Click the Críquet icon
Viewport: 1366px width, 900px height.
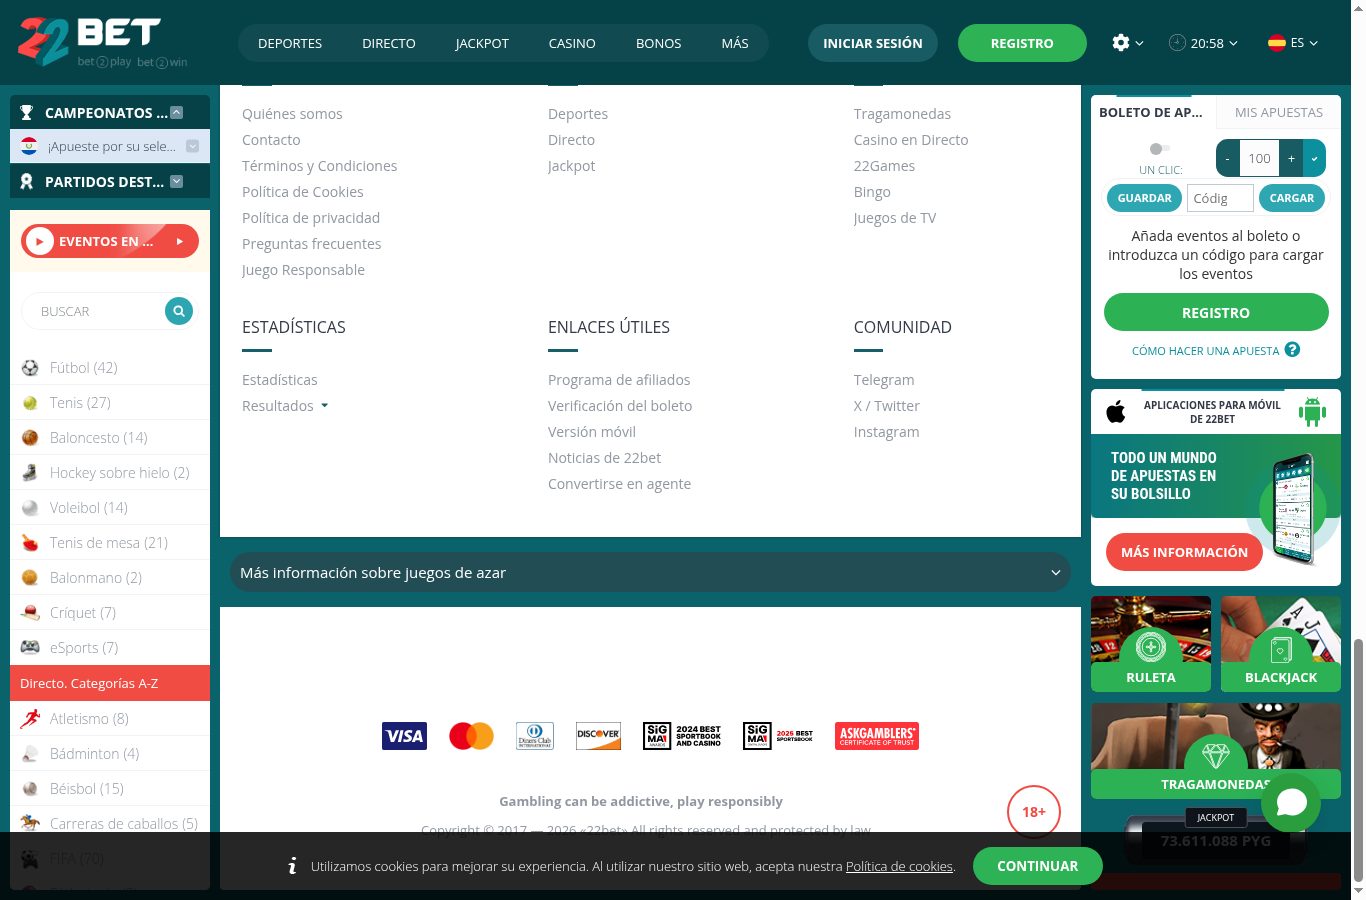[30, 613]
